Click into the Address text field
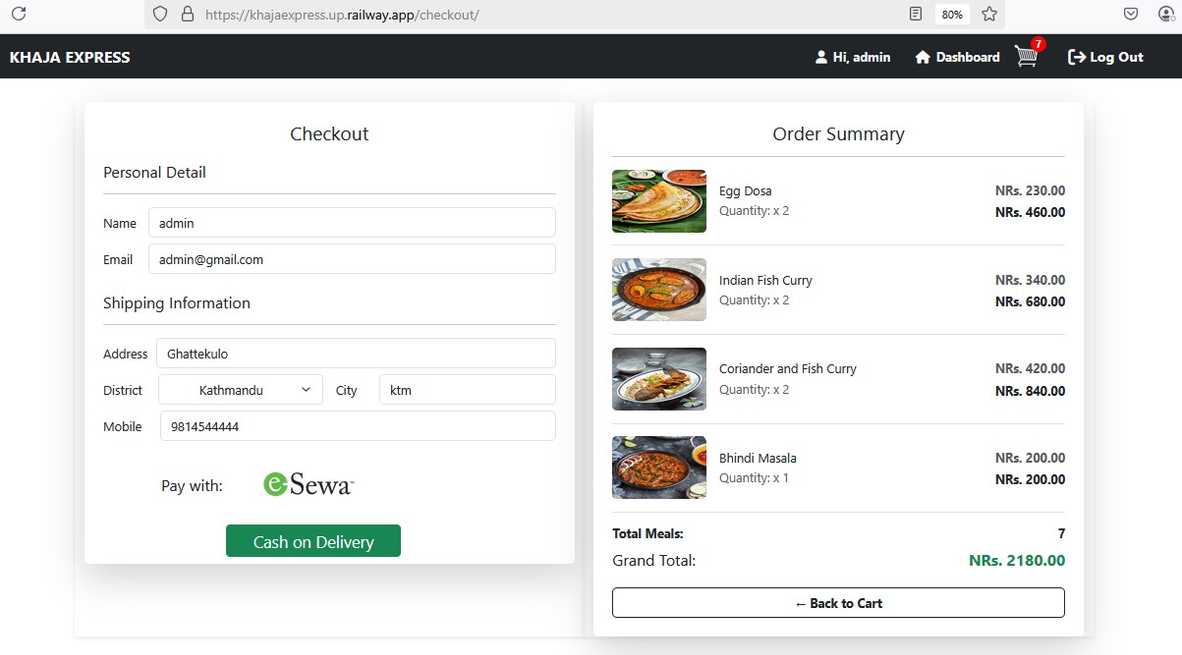1182x655 pixels. point(355,353)
